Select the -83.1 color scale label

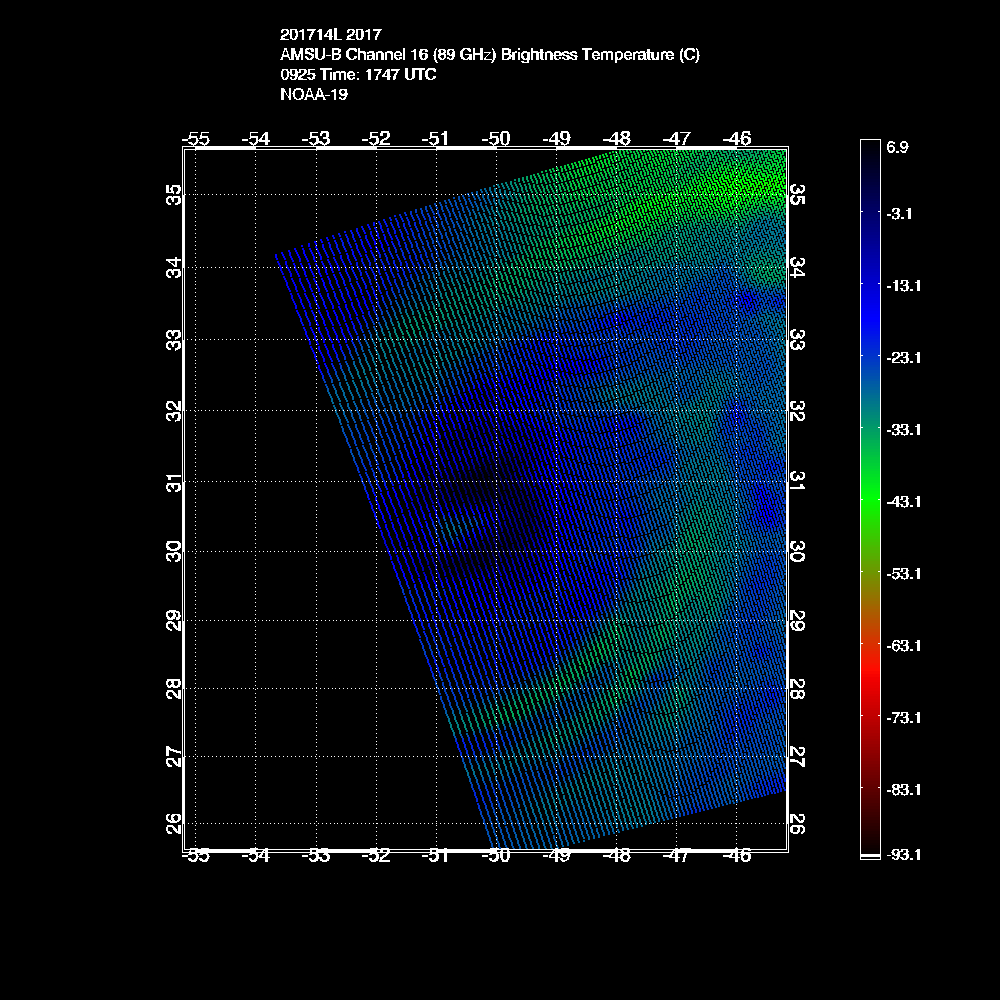[903, 790]
